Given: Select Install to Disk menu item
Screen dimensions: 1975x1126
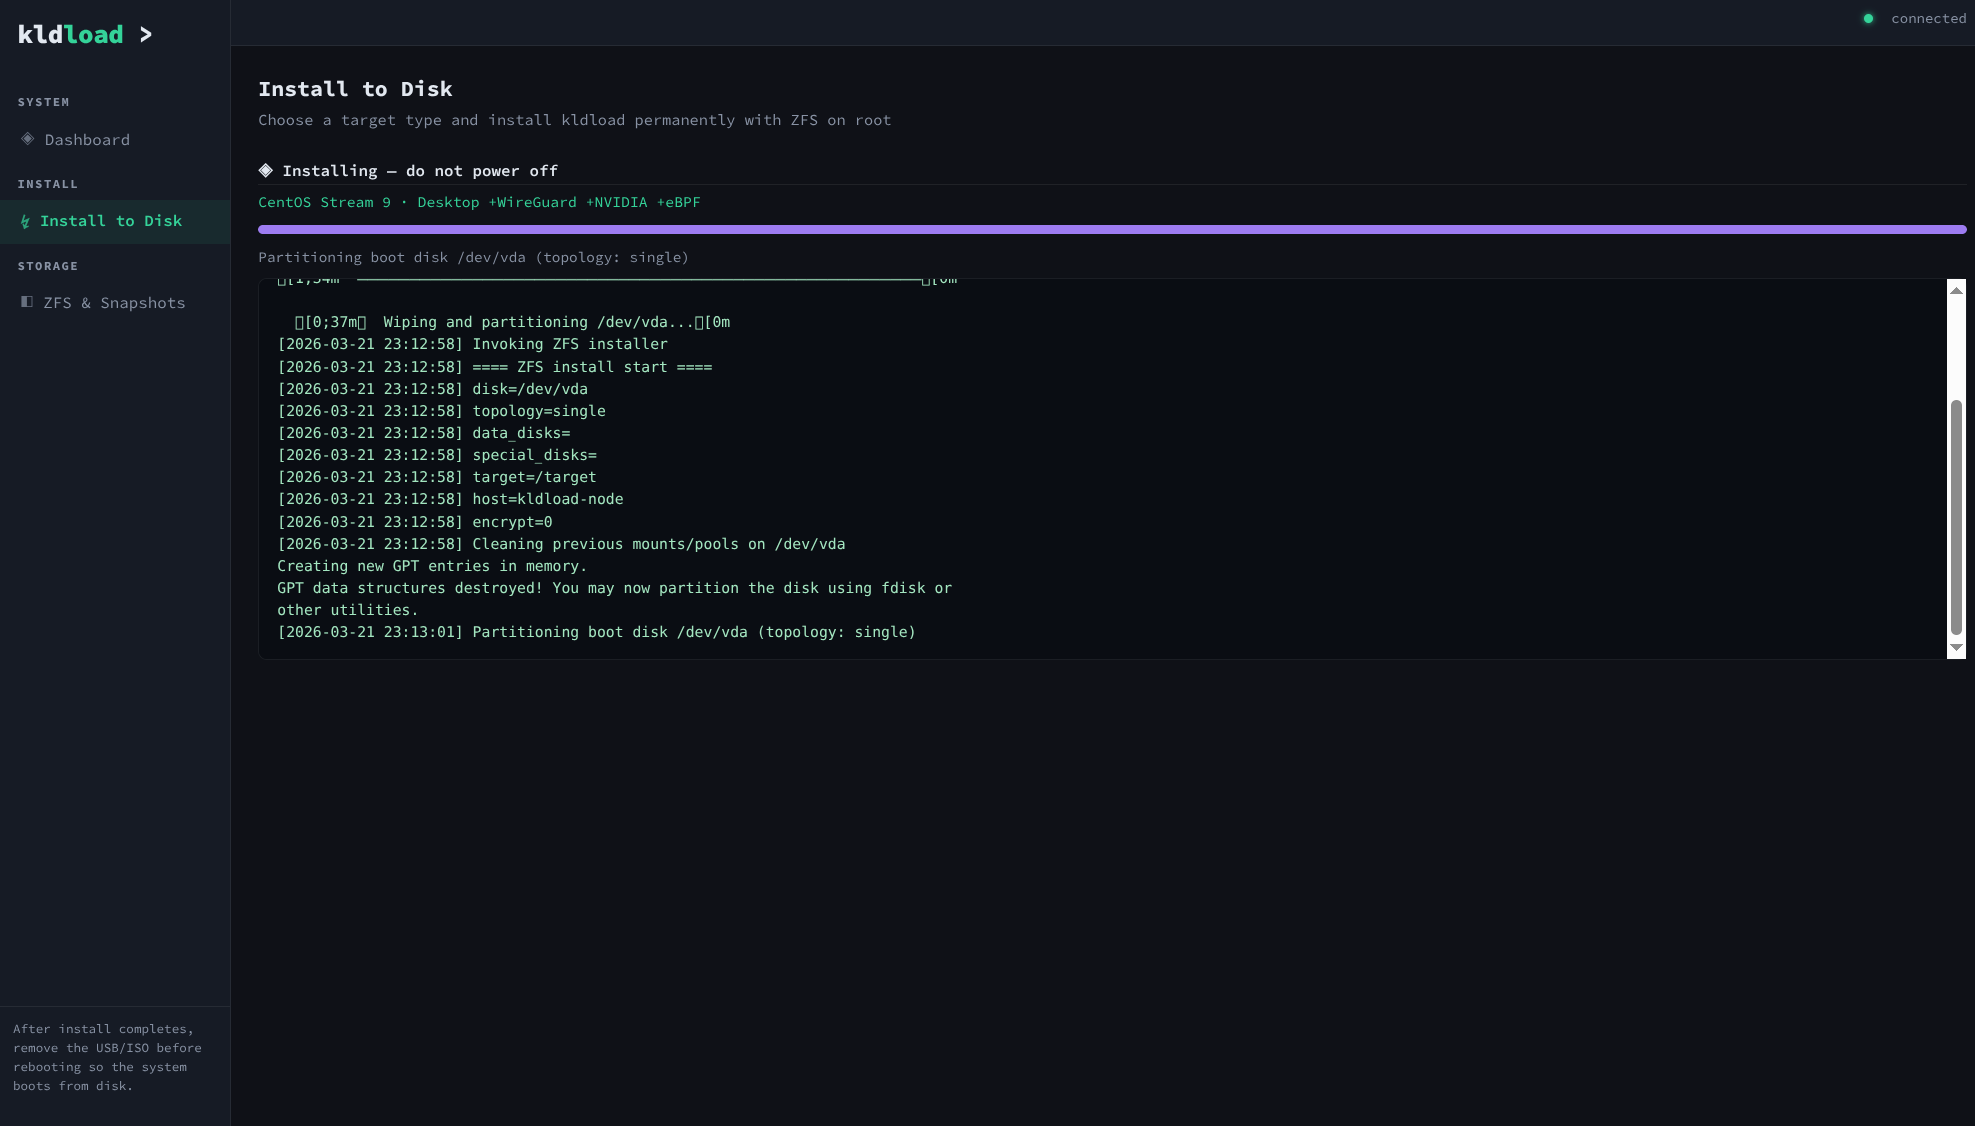Looking at the screenshot, I should click(x=111, y=221).
